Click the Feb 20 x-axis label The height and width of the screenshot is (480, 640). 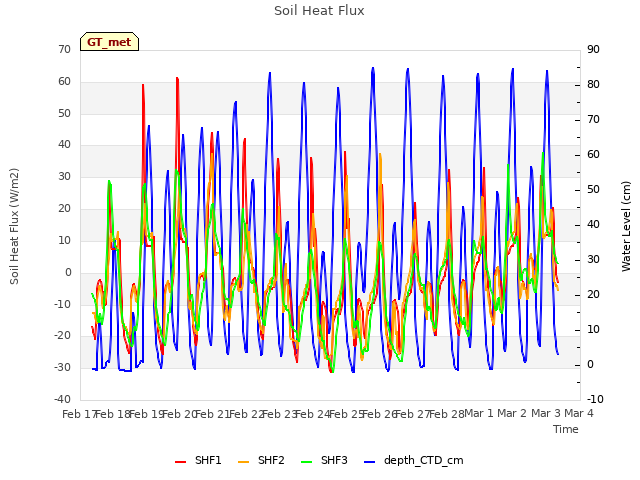(180, 414)
